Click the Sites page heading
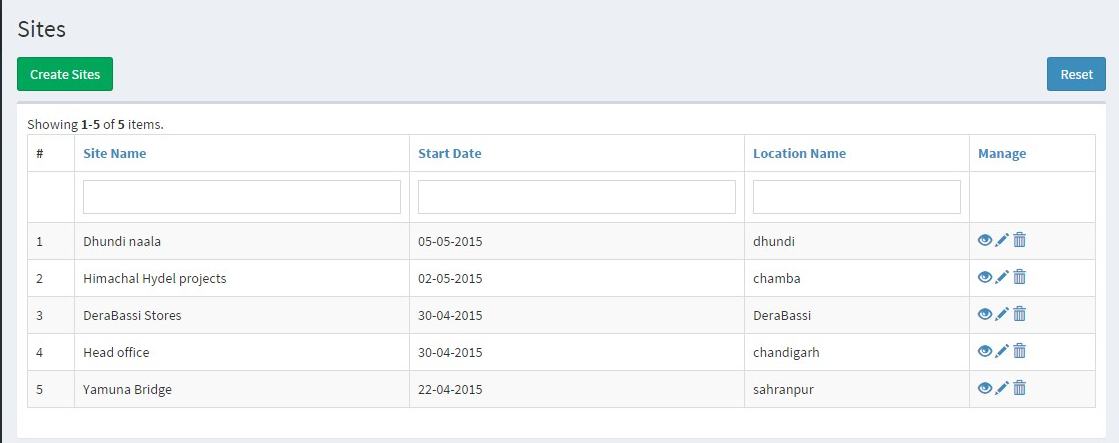1119x443 pixels. (x=41, y=29)
